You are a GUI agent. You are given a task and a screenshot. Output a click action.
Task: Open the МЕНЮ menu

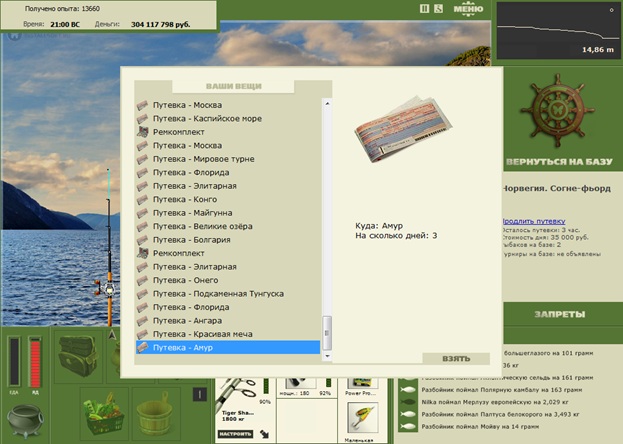468,9
